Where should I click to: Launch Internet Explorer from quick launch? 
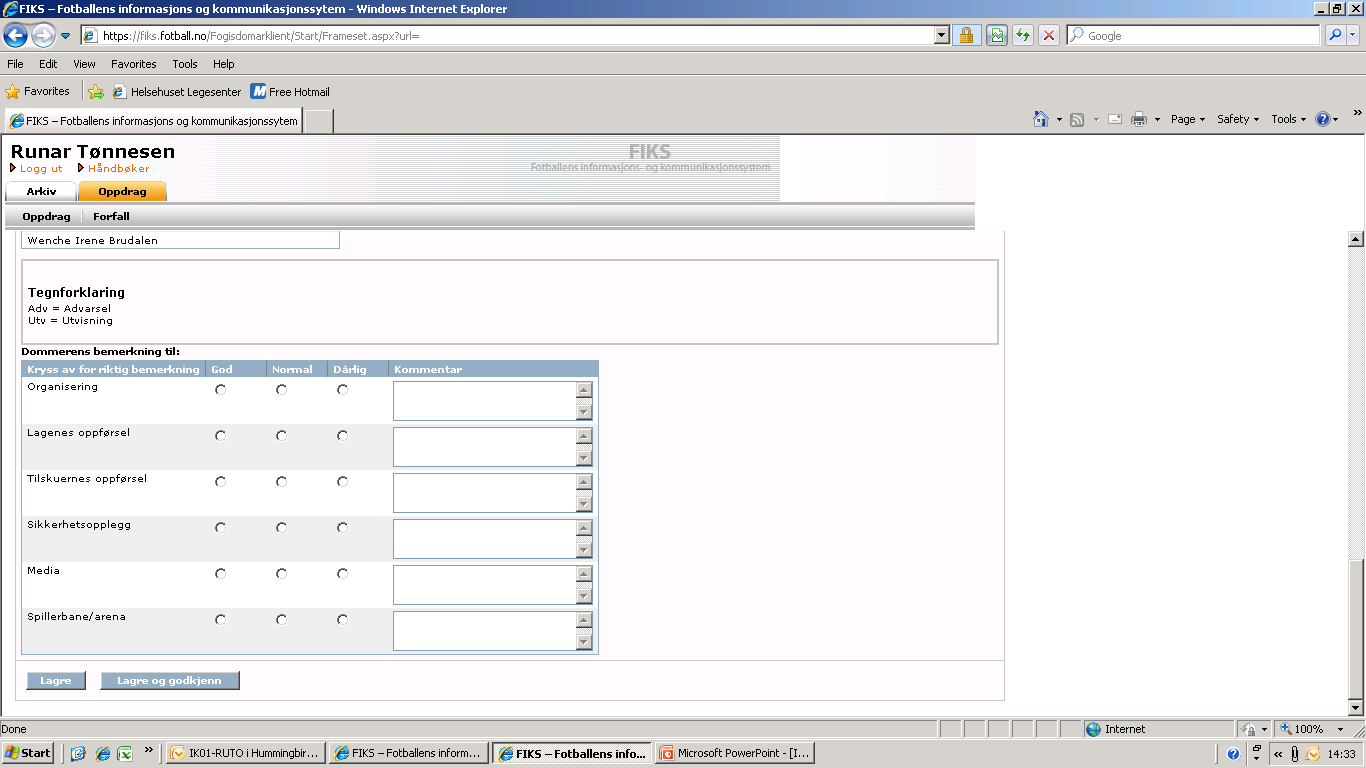102,753
